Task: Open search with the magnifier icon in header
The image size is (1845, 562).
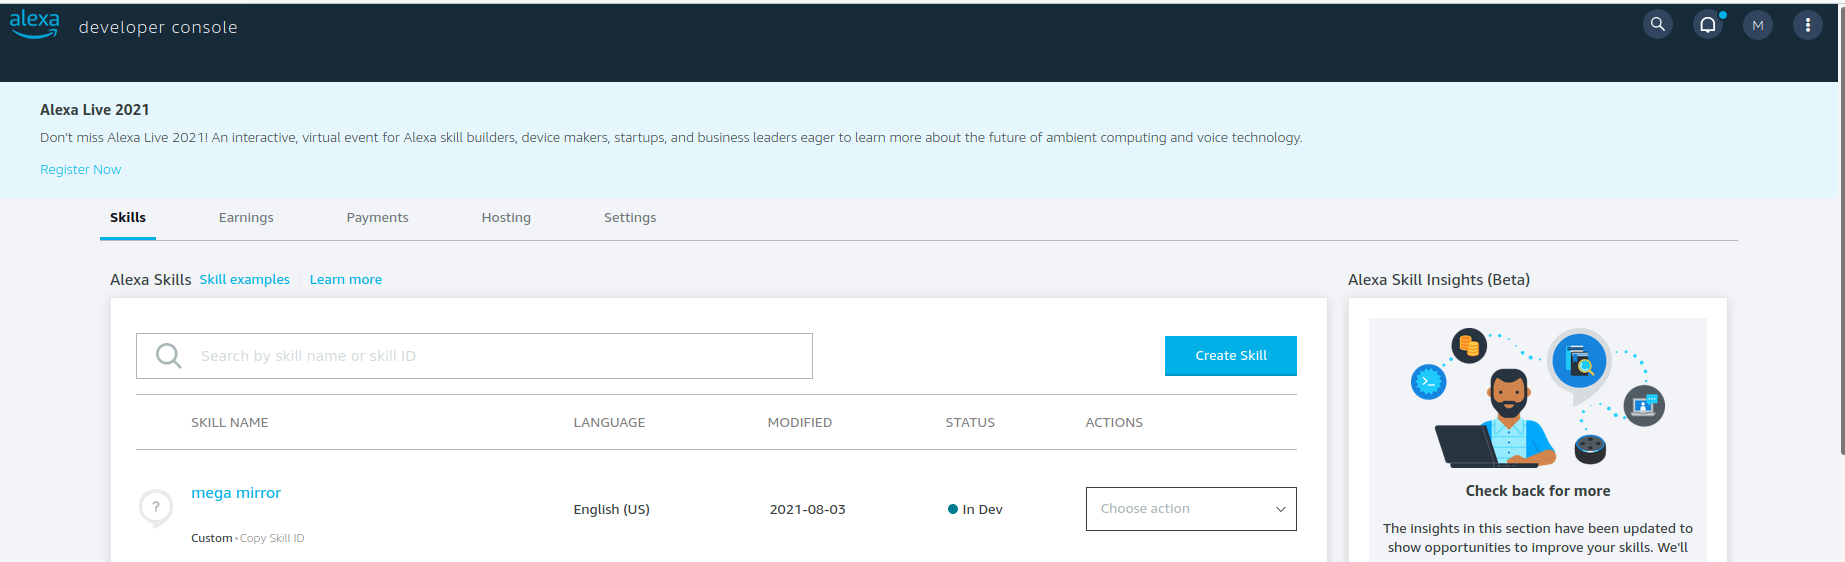Action: tap(1658, 24)
